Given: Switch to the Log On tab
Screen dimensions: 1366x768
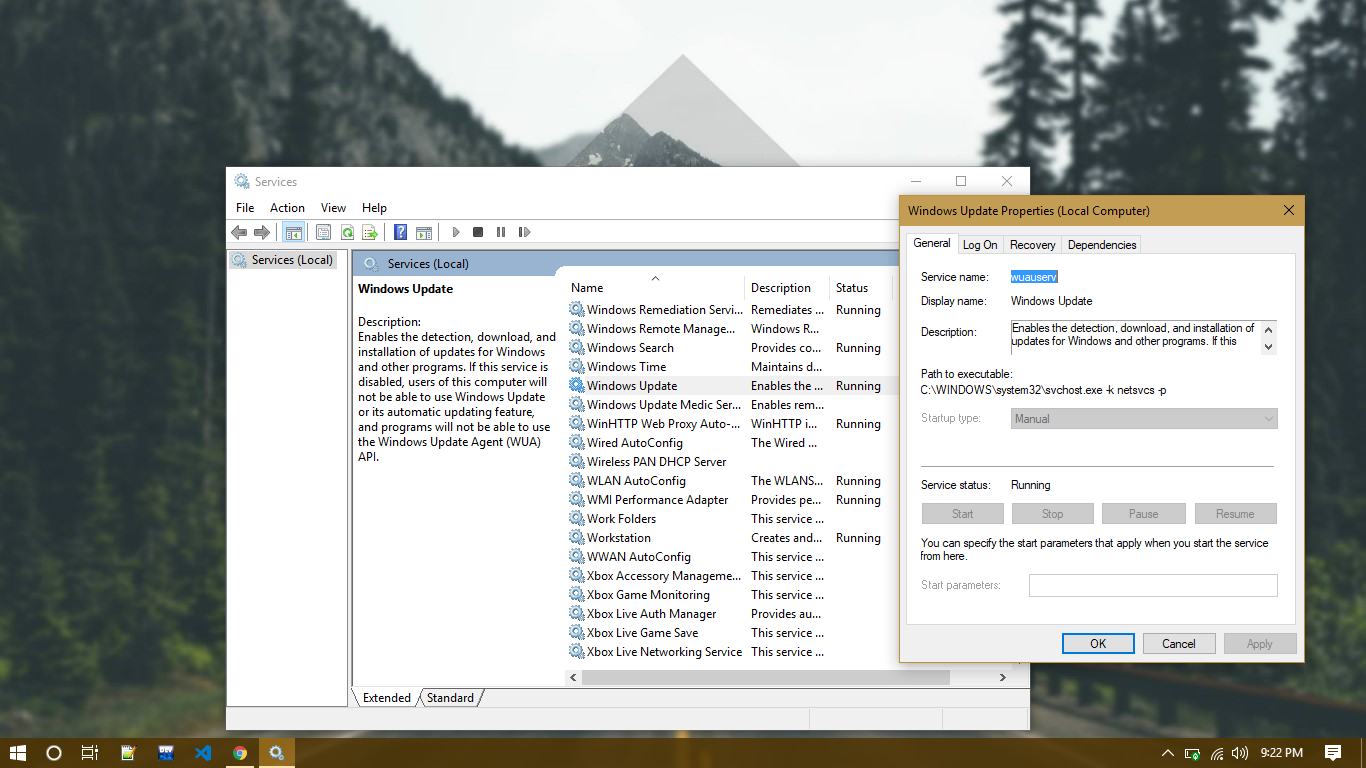Looking at the screenshot, I should point(980,245).
